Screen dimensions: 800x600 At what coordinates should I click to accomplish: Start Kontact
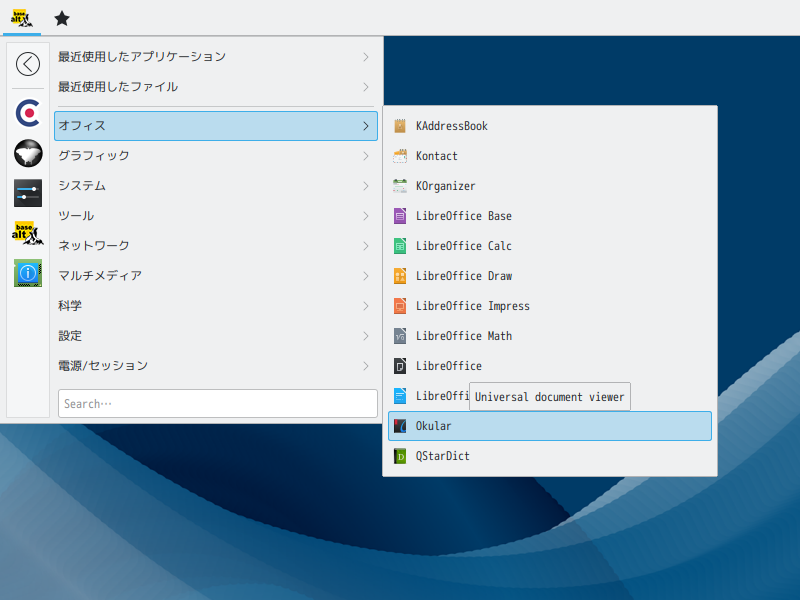(x=435, y=156)
